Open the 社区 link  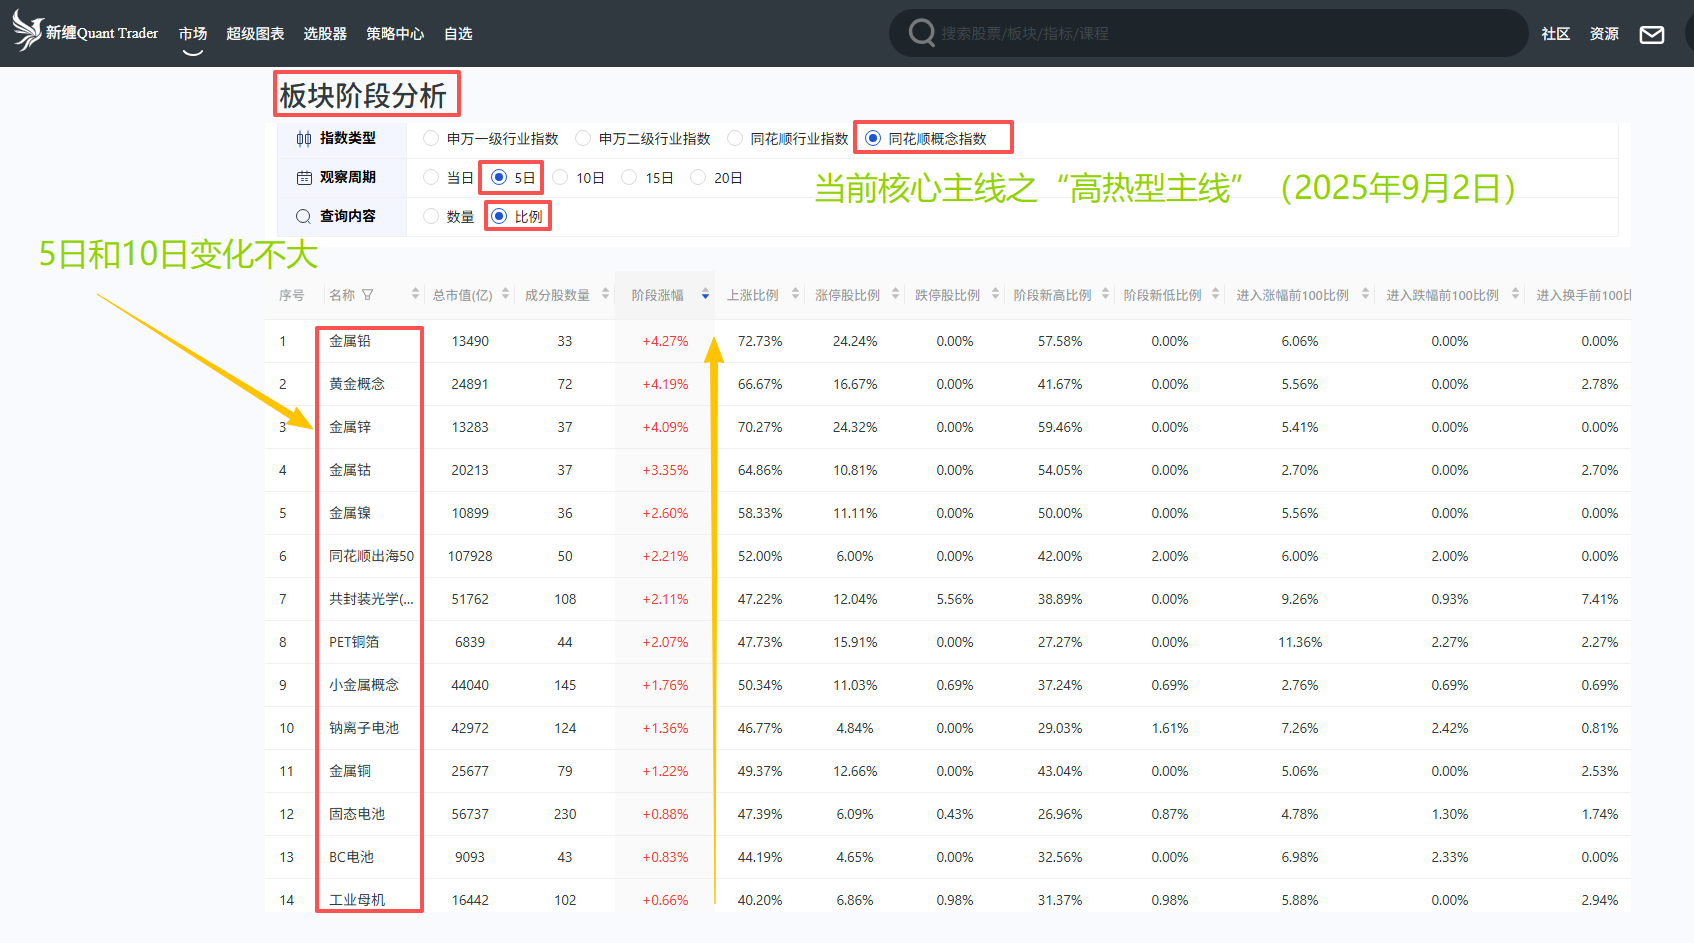click(1555, 34)
